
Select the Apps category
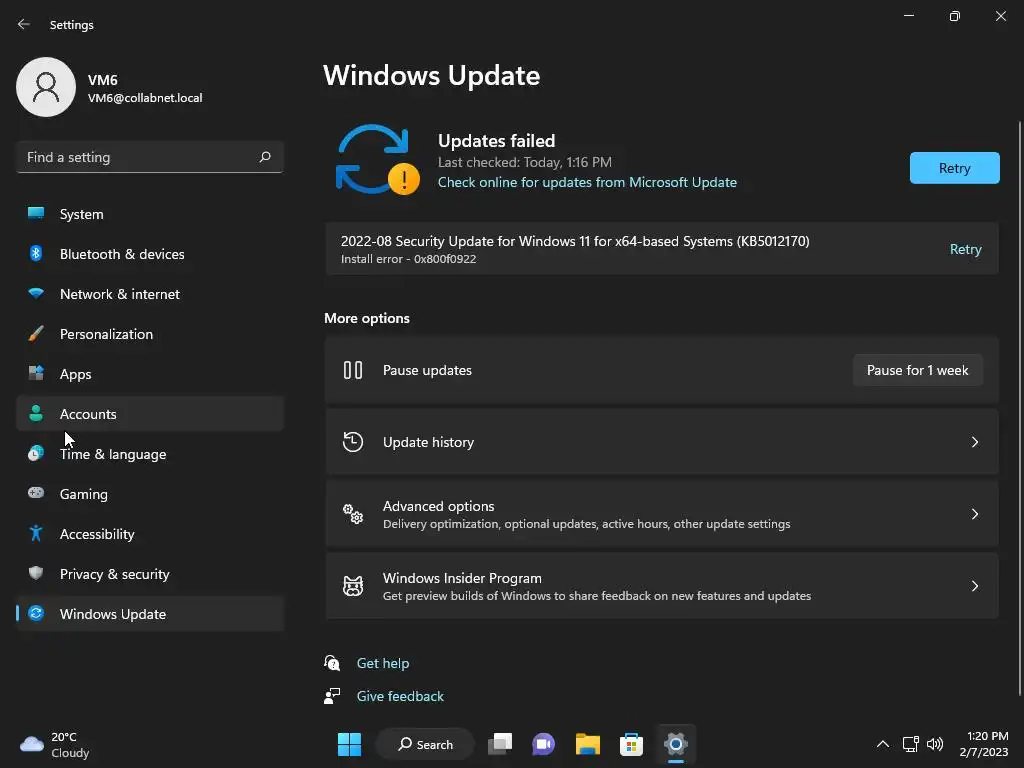150,374
